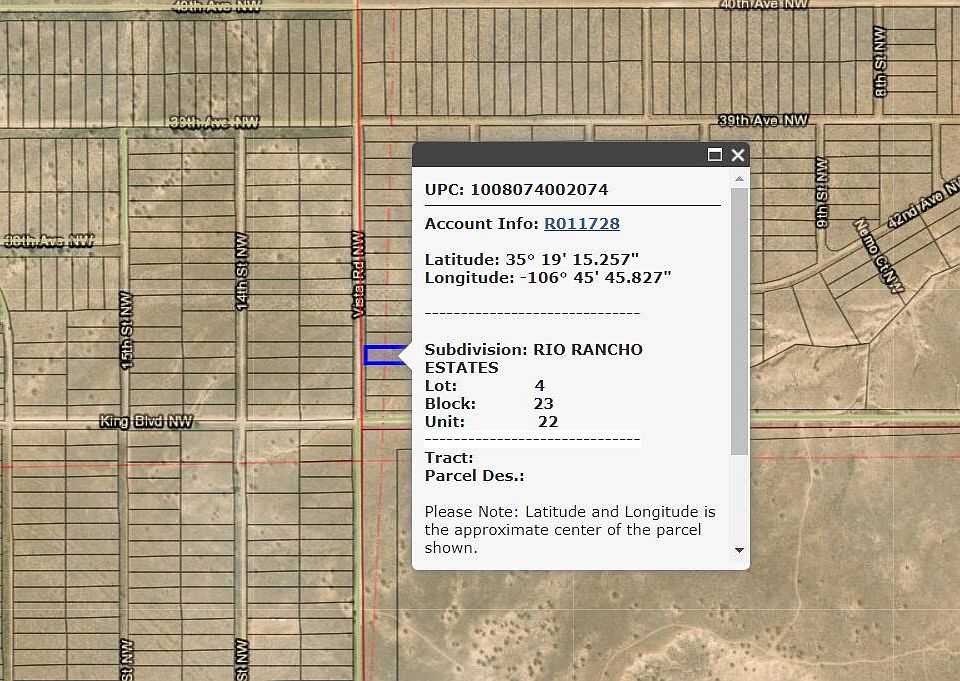The height and width of the screenshot is (681, 960).
Task: Click the 42nd Ave NW street label
Action: point(923,204)
